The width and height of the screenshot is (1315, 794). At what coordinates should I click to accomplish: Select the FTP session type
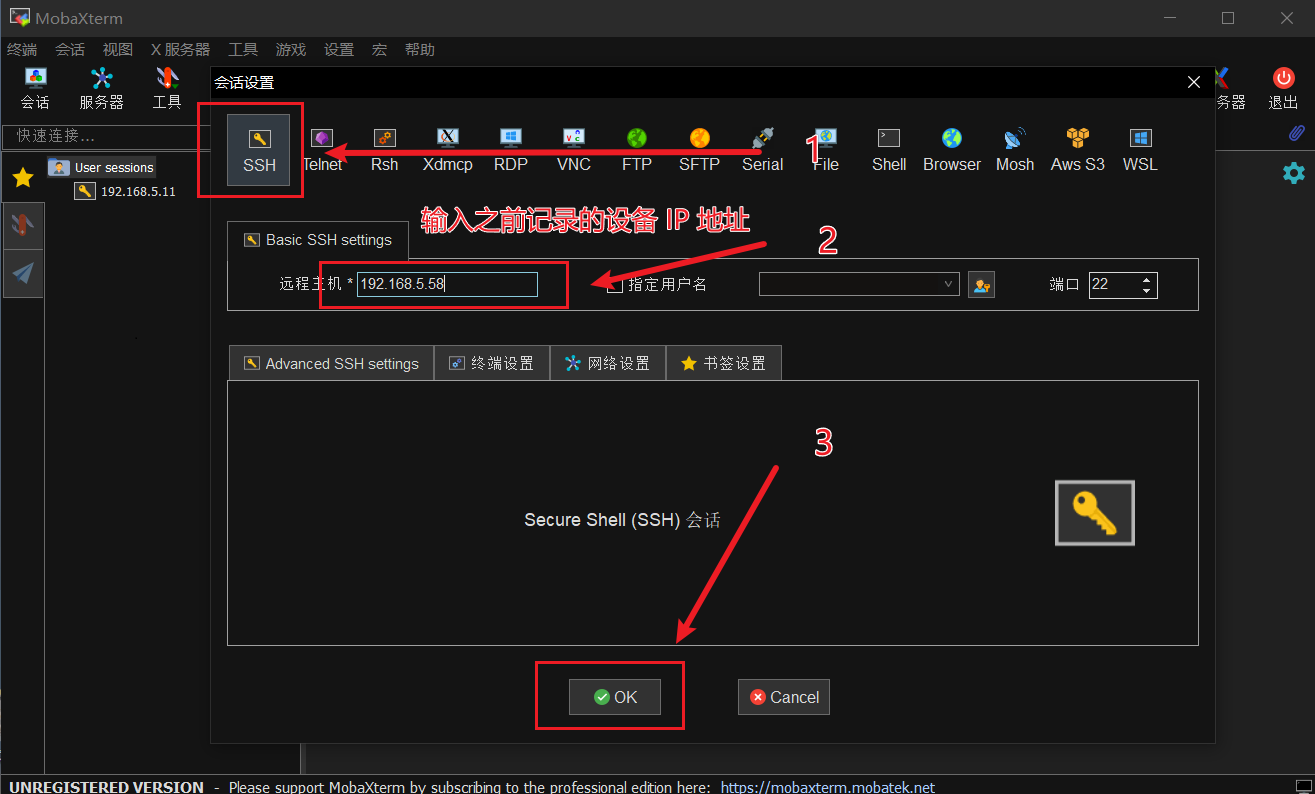coord(636,150)
